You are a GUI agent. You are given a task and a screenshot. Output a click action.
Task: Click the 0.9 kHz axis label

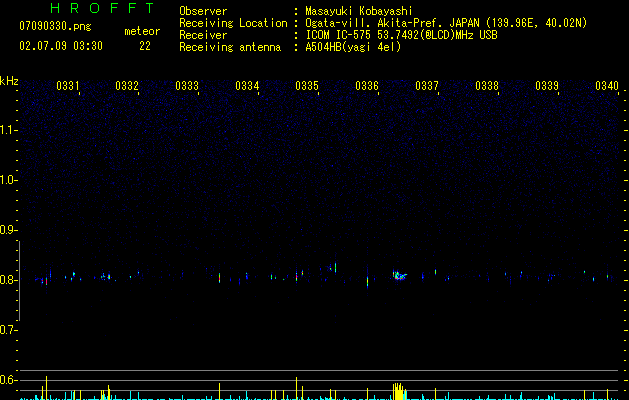[8, 230]
